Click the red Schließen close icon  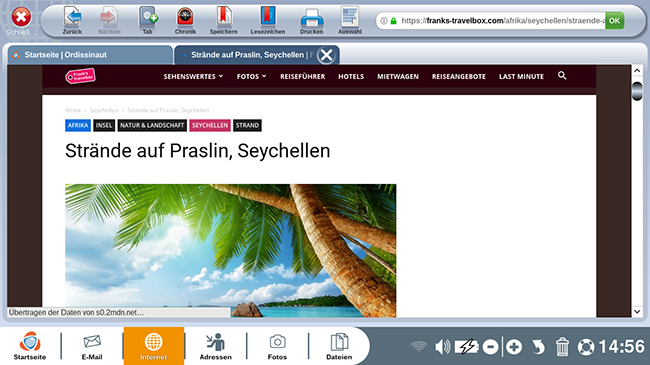(x=21, y=17)
